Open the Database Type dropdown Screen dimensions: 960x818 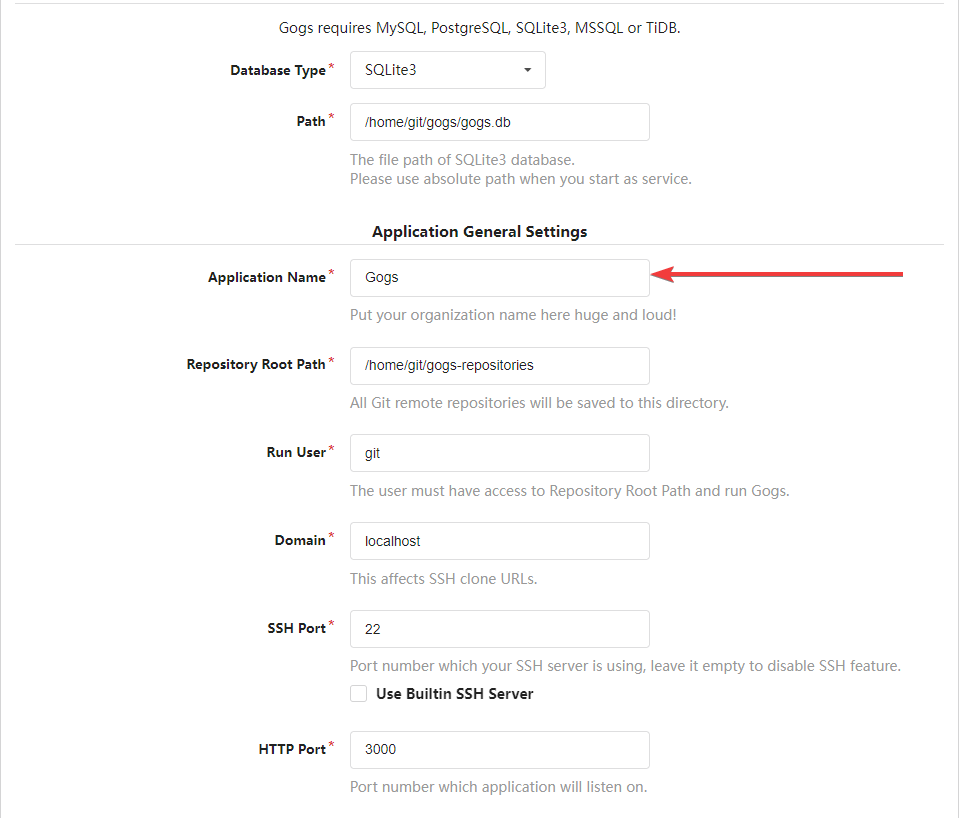448,70
